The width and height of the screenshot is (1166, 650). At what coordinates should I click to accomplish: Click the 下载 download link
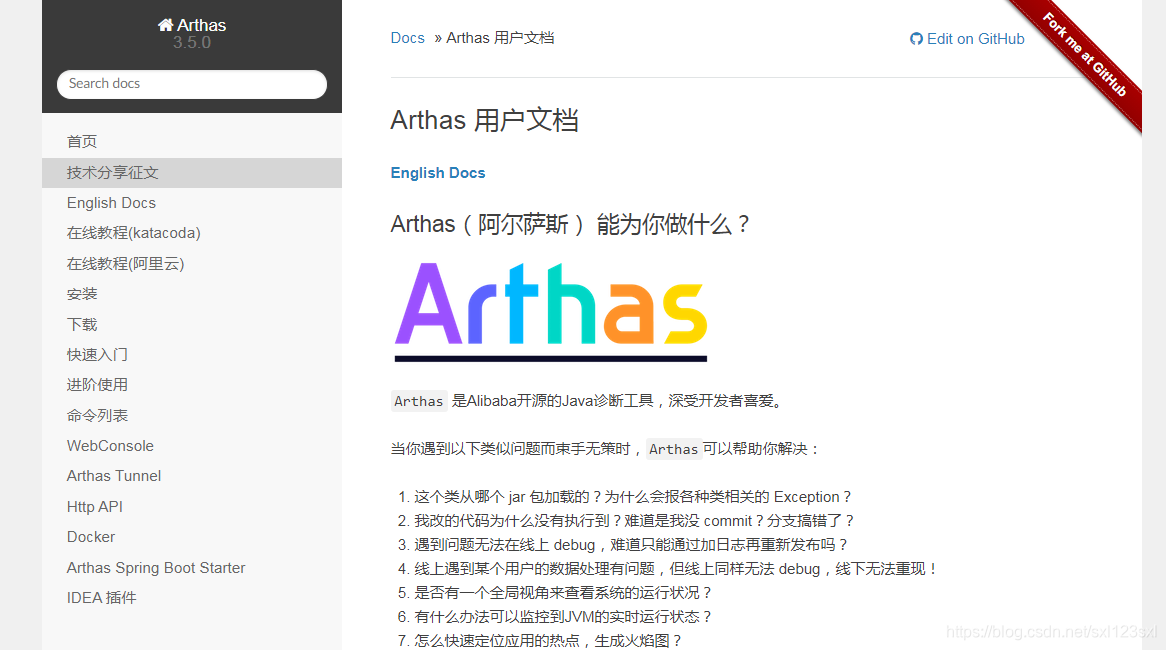coord(81,324)
